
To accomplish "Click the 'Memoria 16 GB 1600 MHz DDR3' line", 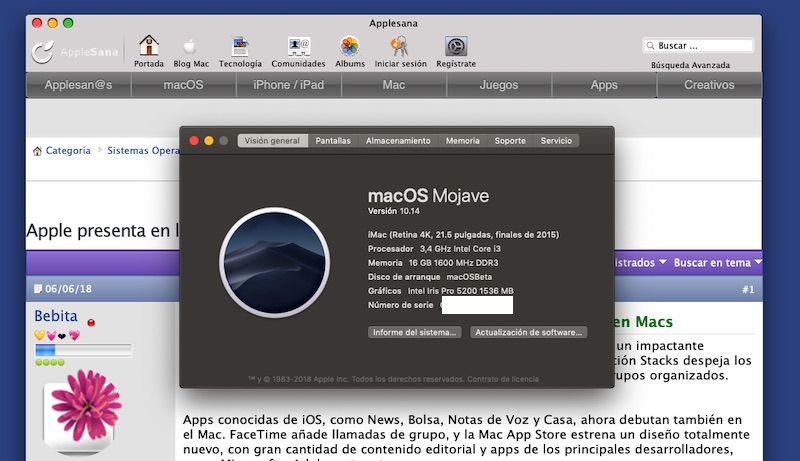I will coord(433,263).
